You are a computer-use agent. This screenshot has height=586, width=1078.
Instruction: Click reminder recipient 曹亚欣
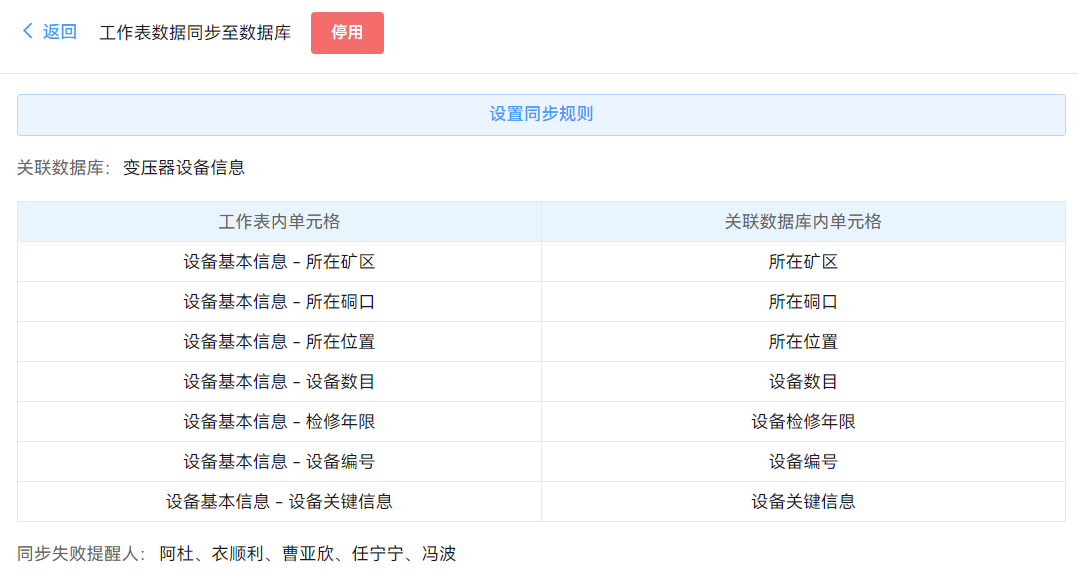[307, 554]
